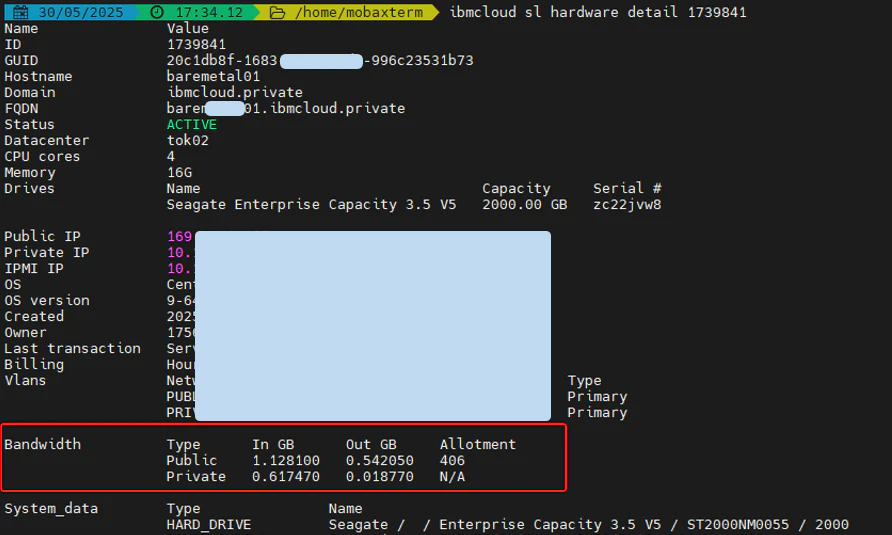Click the System_data label

(x=51, y=508)
